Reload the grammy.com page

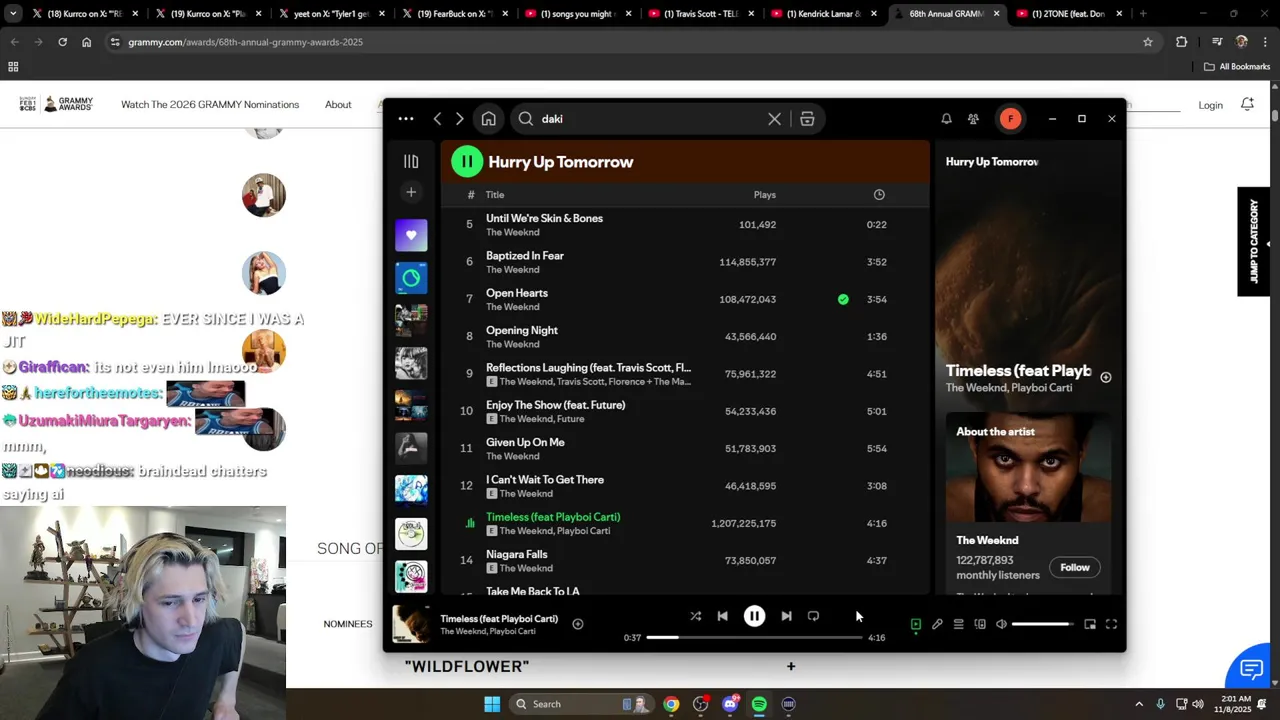click(x=62, y=42)
